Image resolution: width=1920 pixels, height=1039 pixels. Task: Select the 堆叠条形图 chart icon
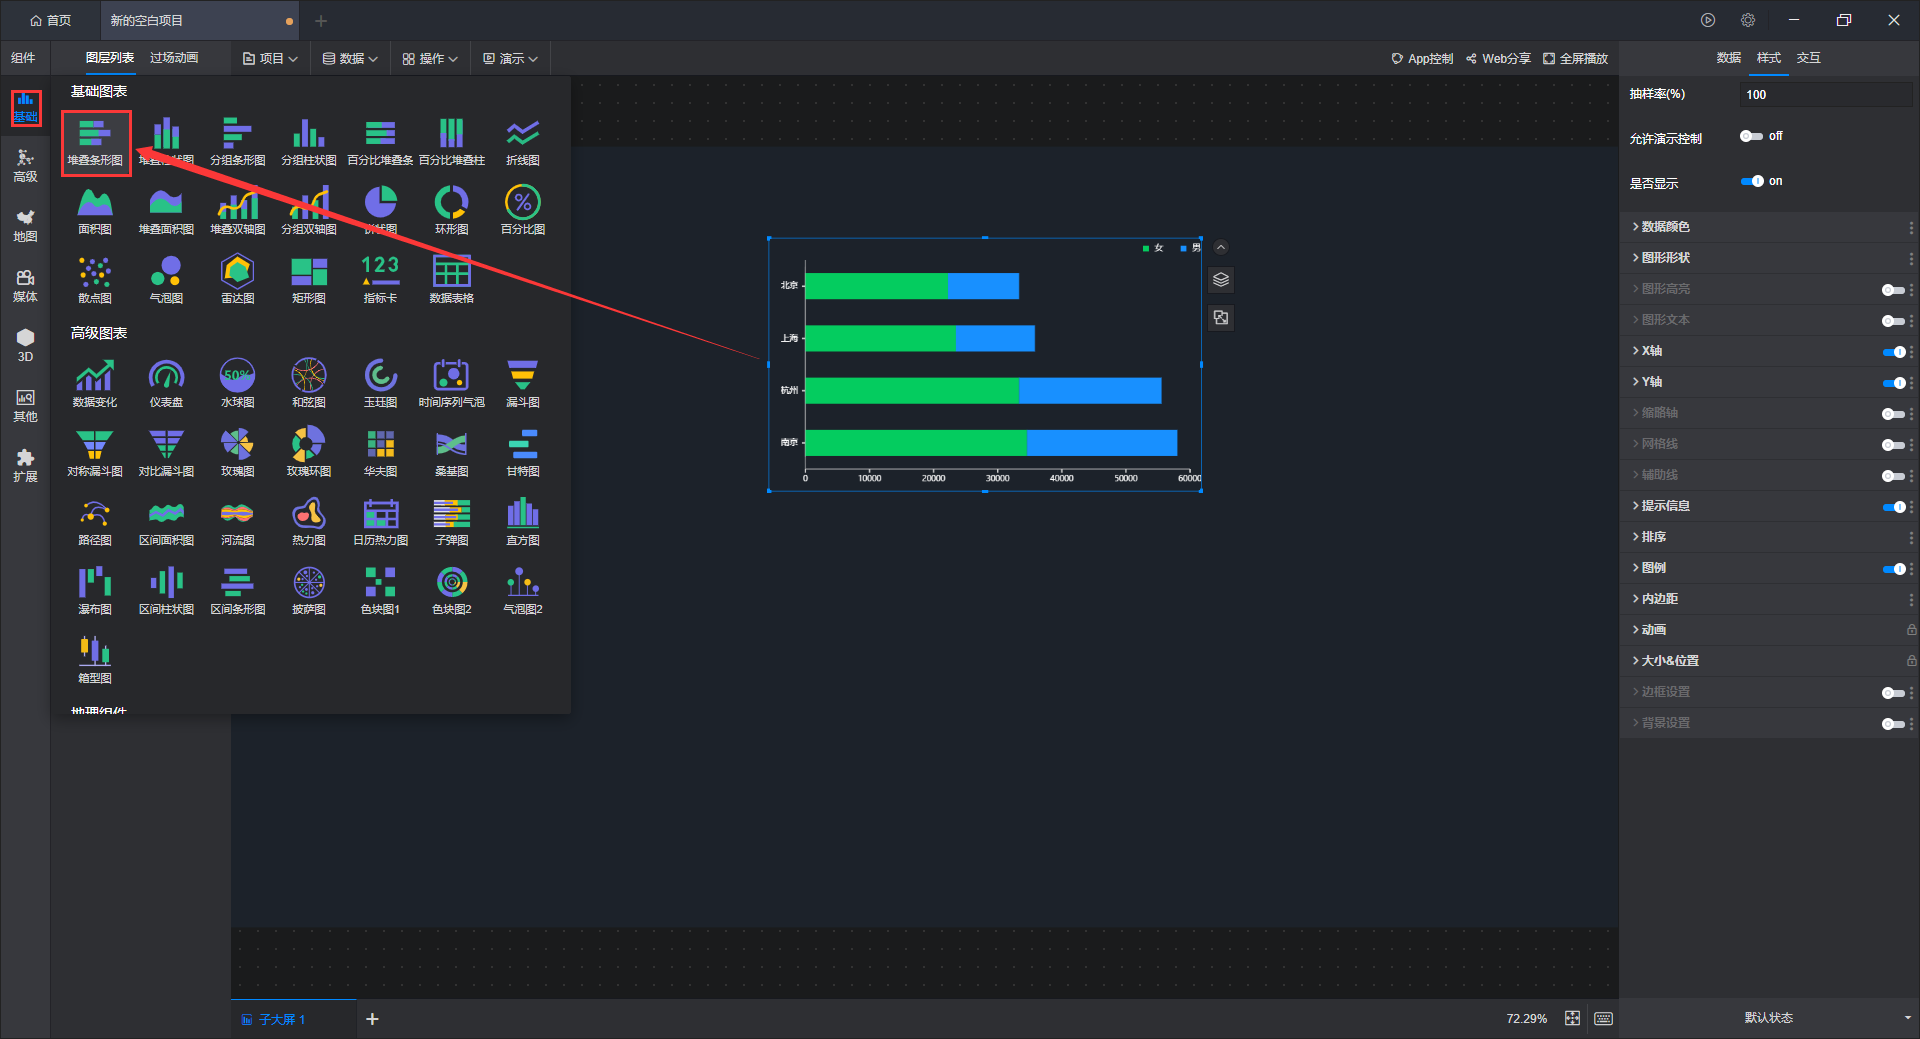[95, 142]
